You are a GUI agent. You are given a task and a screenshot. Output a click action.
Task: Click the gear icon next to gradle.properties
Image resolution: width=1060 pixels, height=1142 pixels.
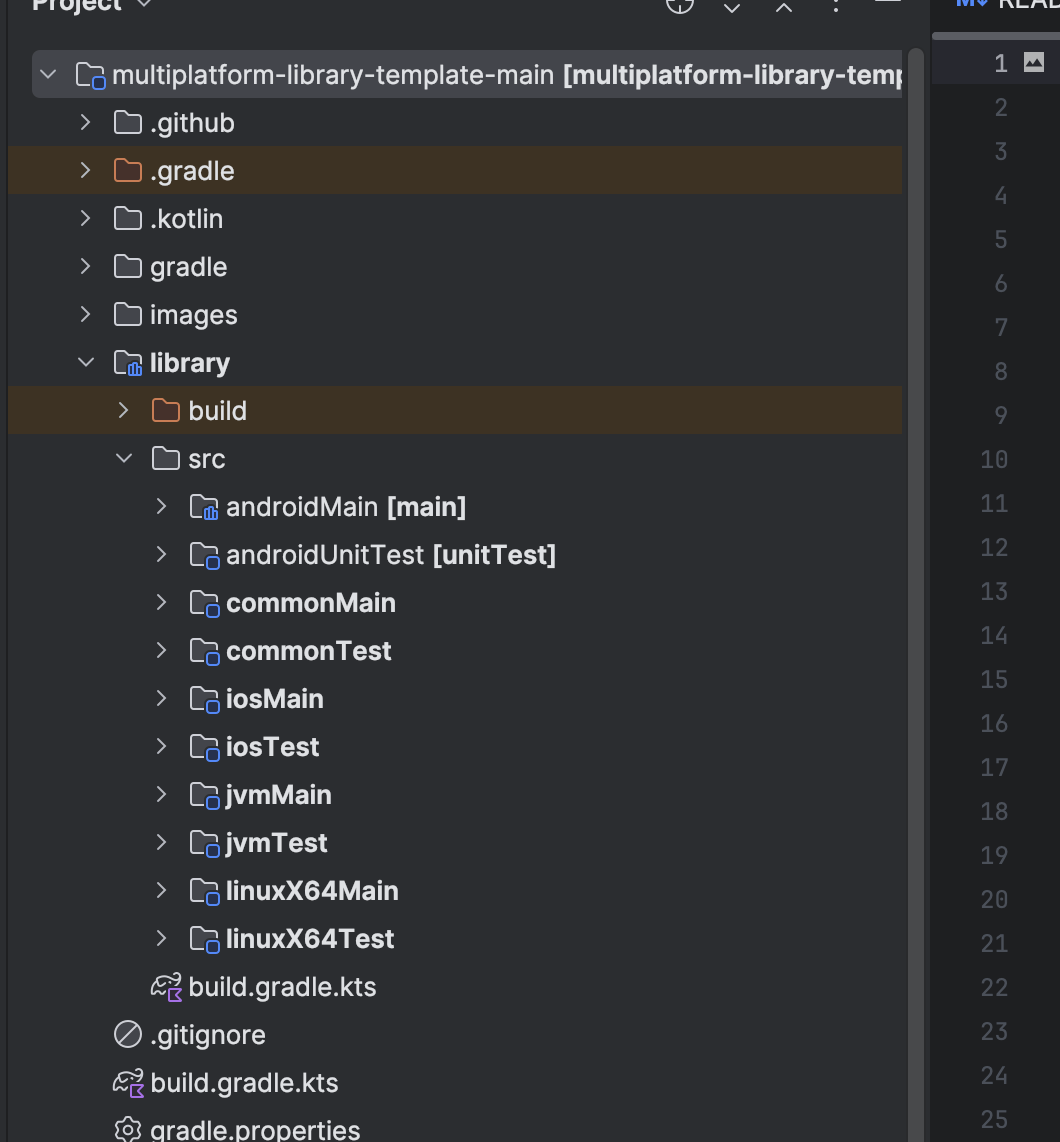[x=126, y=1128]
